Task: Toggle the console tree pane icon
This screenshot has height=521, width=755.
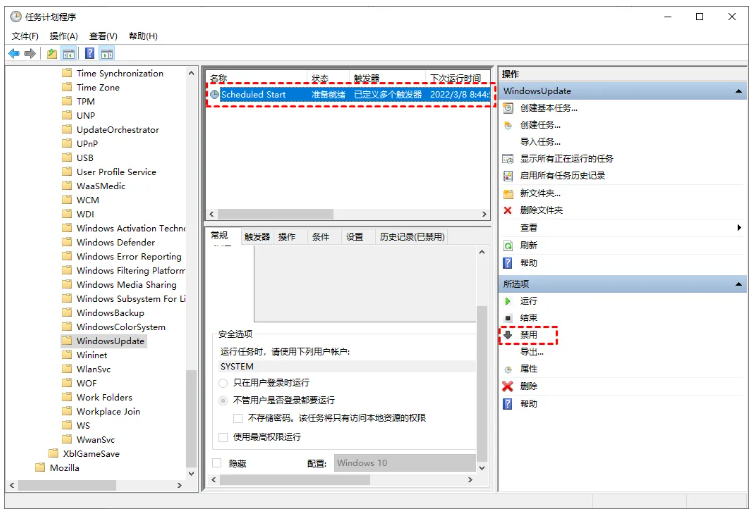Action: [68, 53]
